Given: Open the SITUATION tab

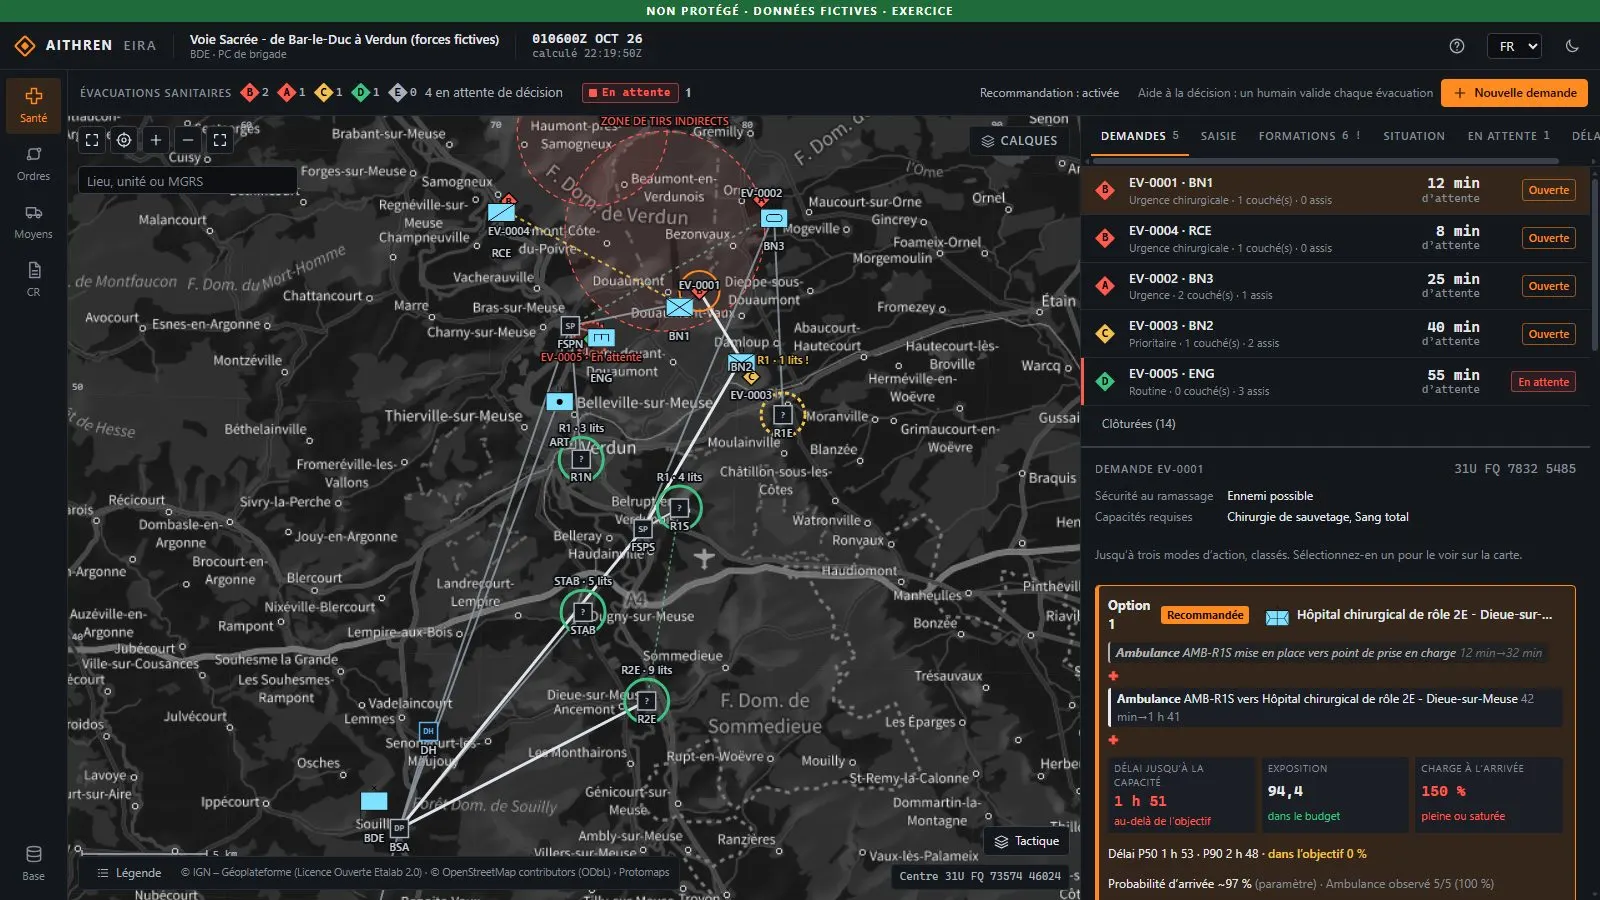Looking at the screenshot, I should pyautogui.click(x=1414, y=136).
